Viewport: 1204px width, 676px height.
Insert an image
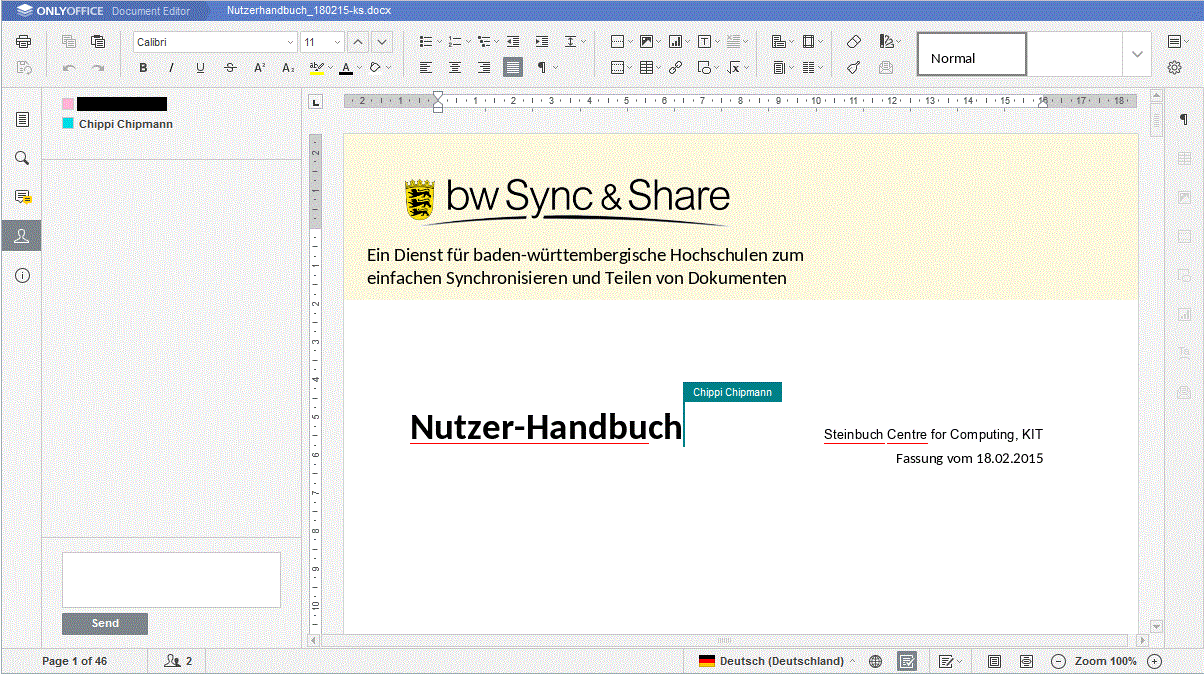click(x=650, y=41)
